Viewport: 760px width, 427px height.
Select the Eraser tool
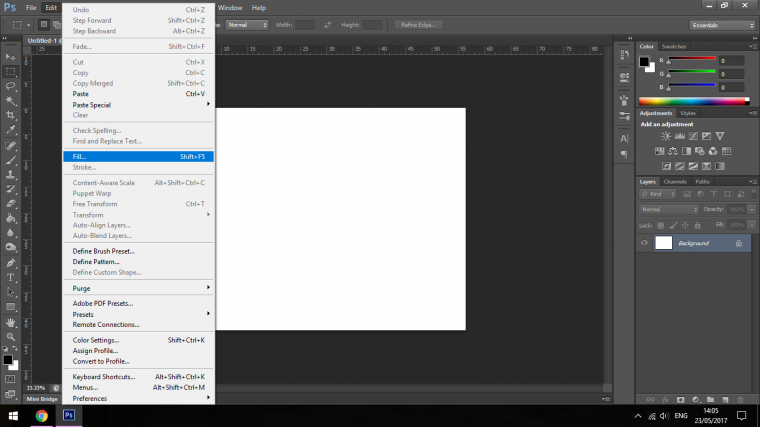coord(10,204)
